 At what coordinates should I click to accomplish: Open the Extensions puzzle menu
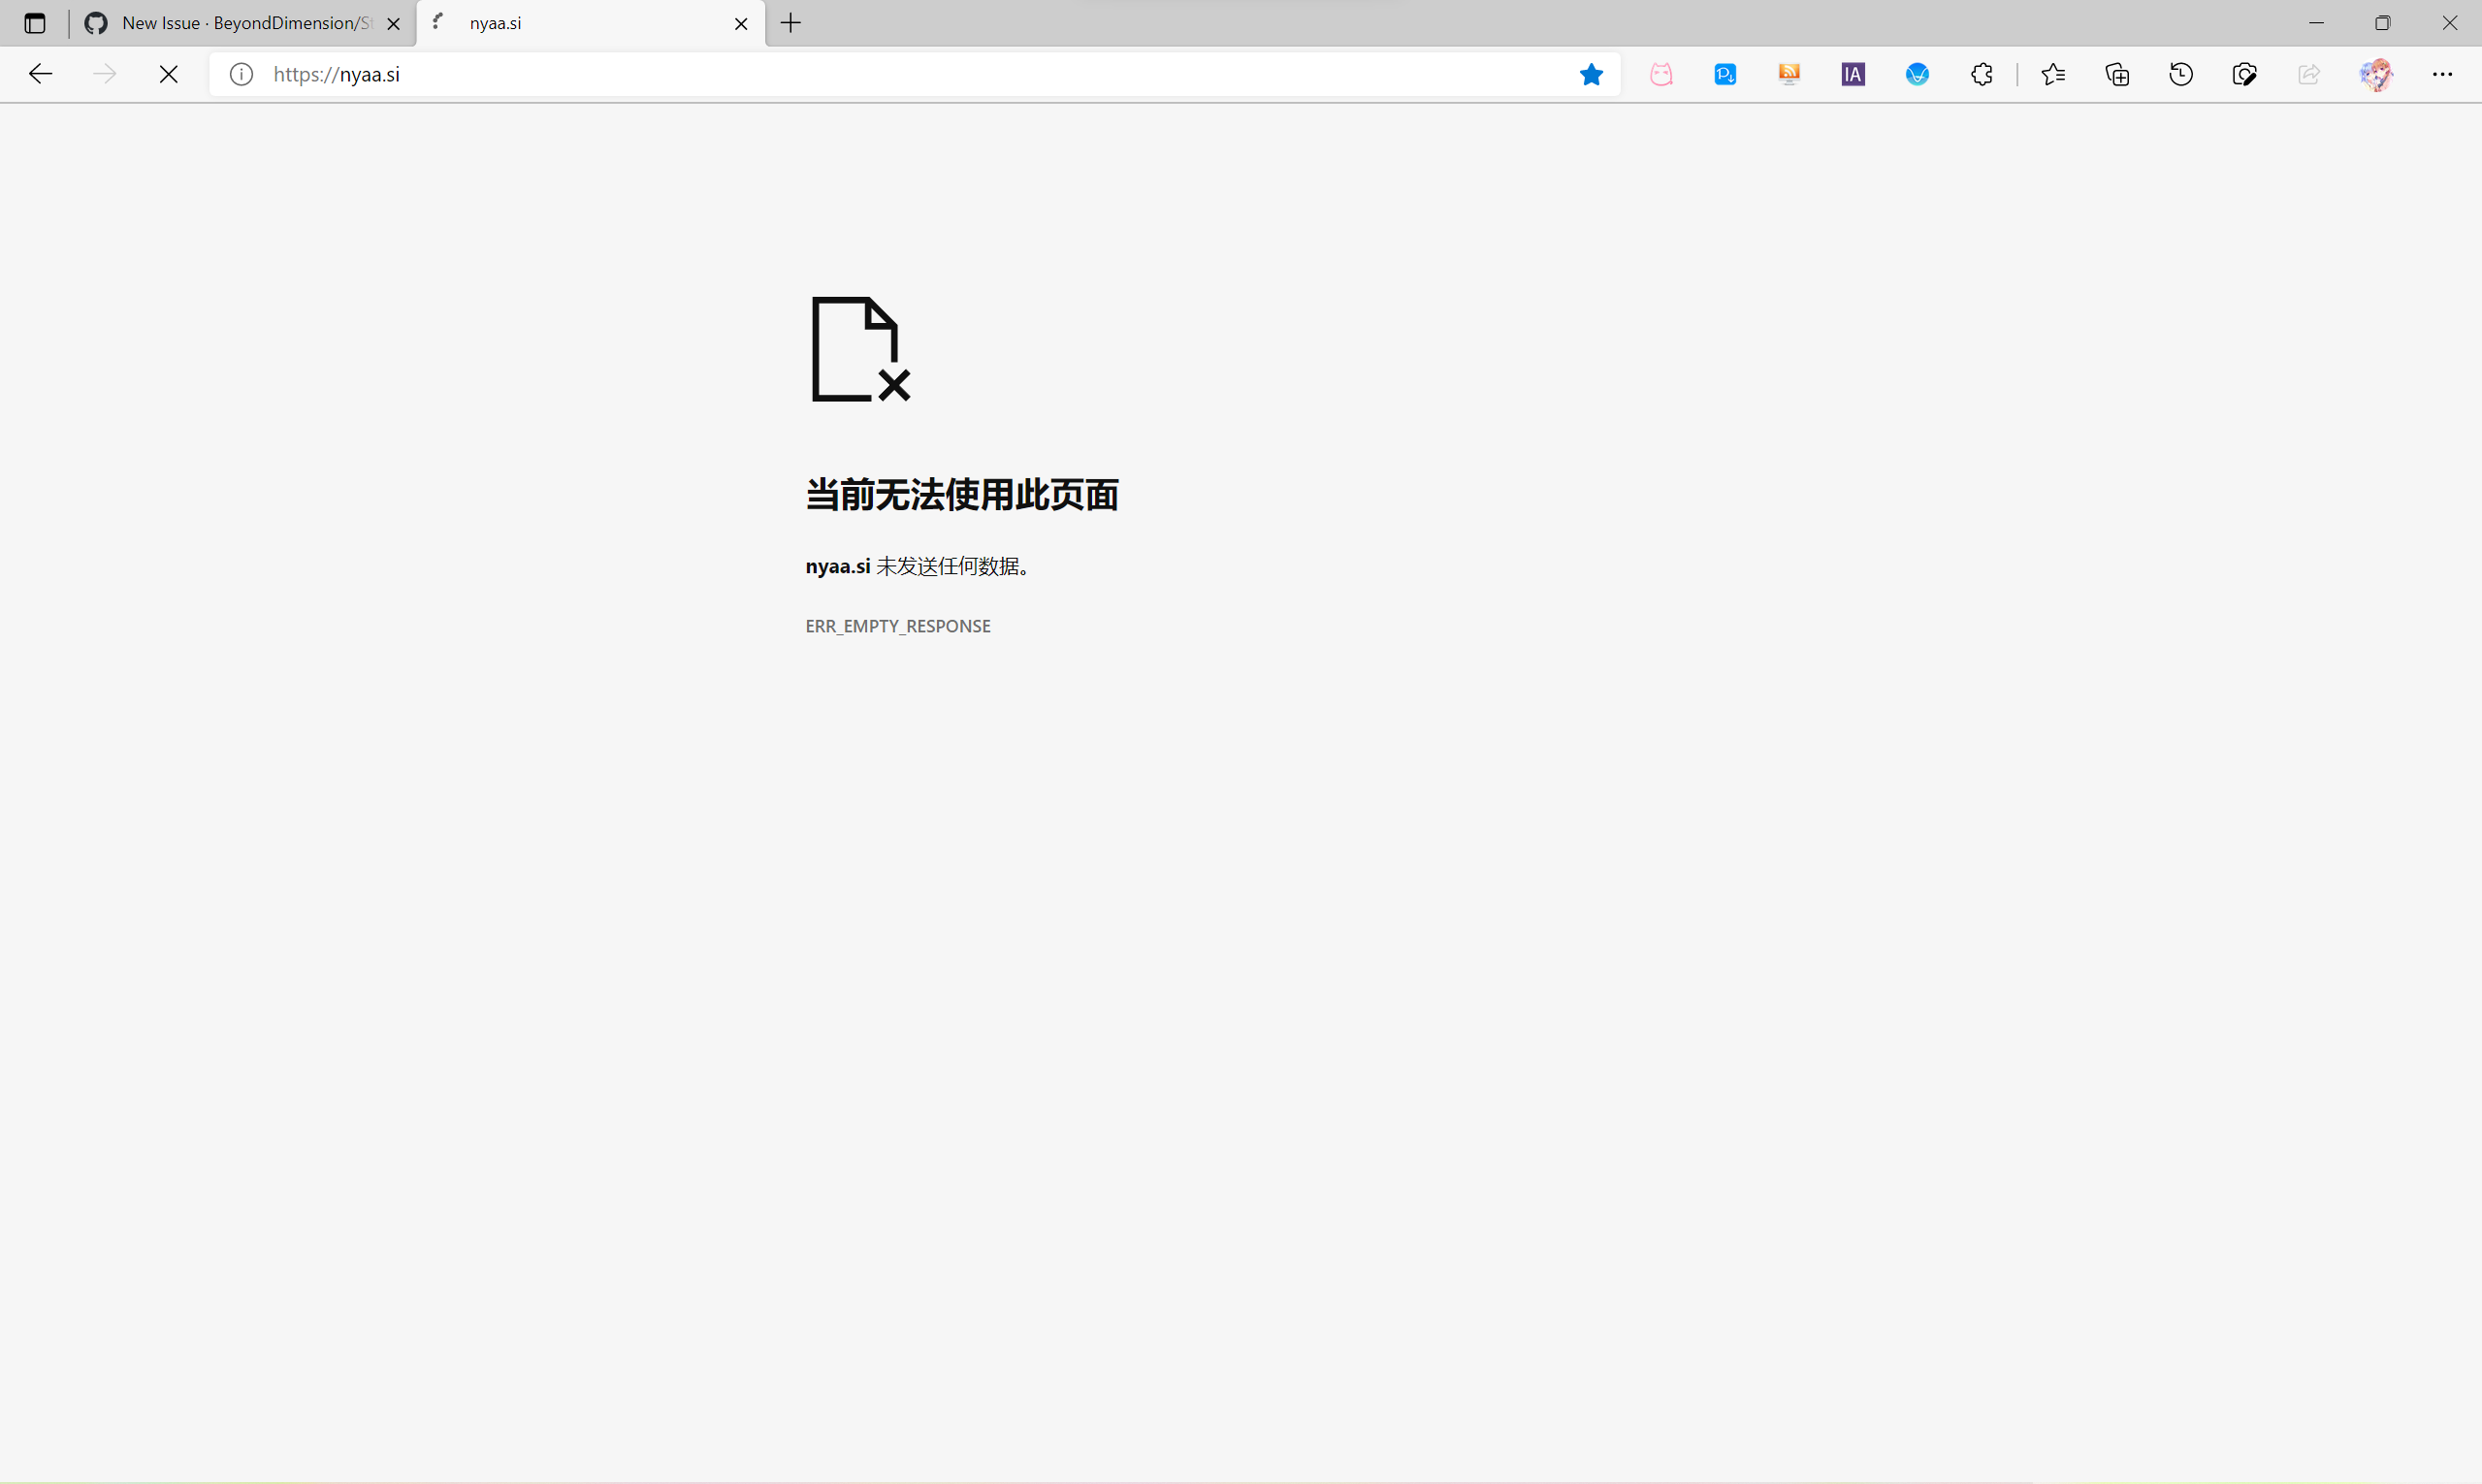click(x=1982, y=74)
